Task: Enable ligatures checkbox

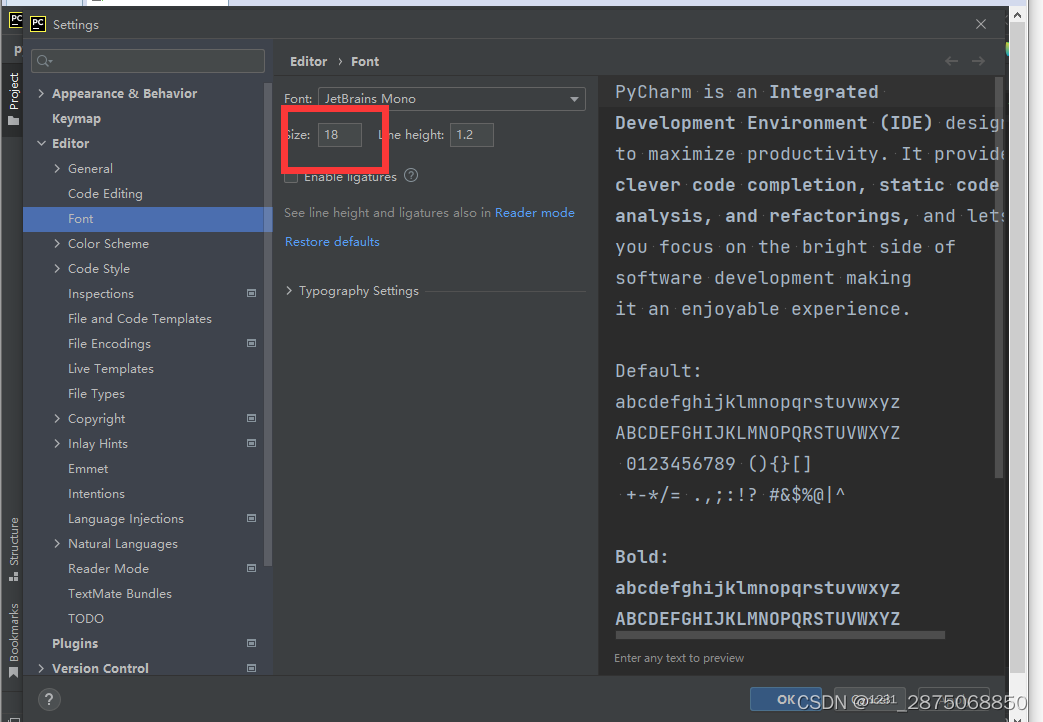Action: 291,178
